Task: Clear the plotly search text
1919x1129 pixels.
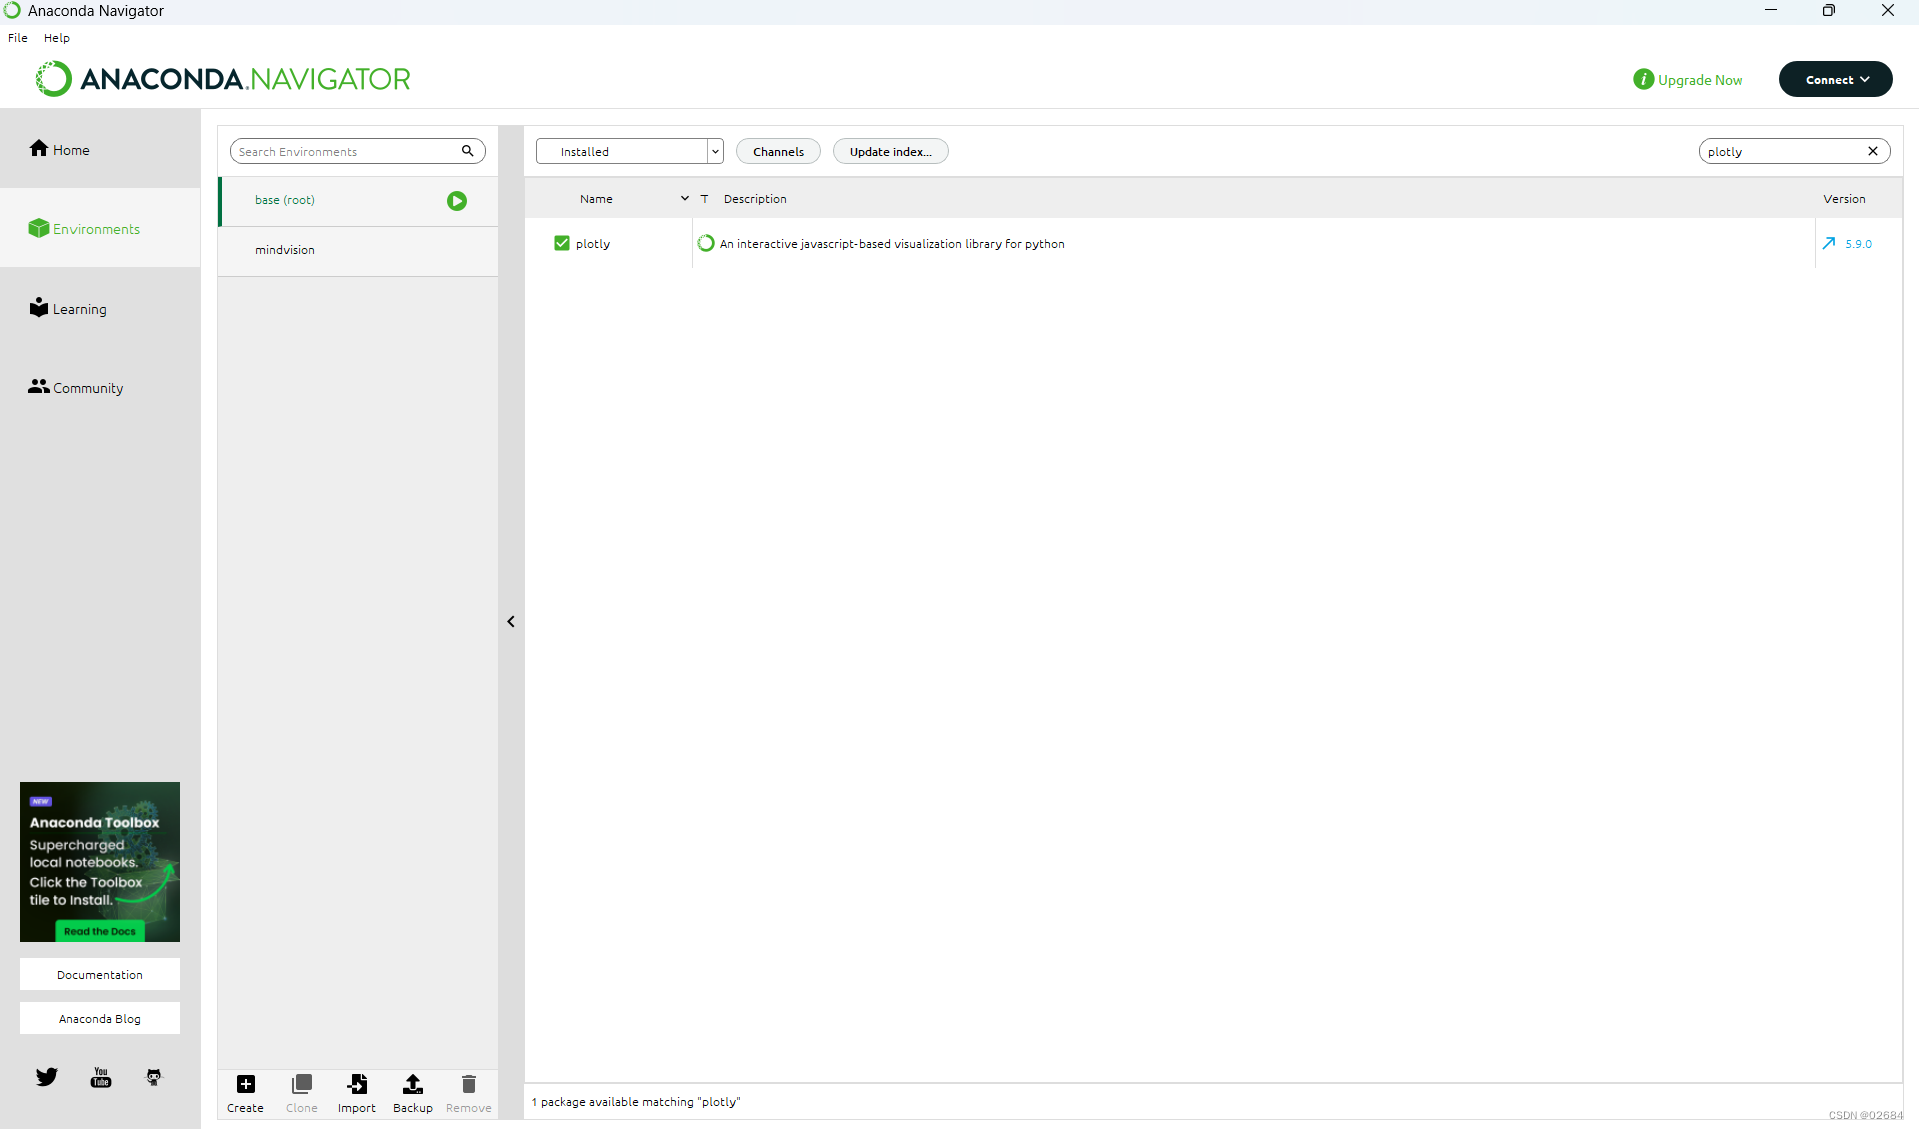Action: tap(1873, 151)
